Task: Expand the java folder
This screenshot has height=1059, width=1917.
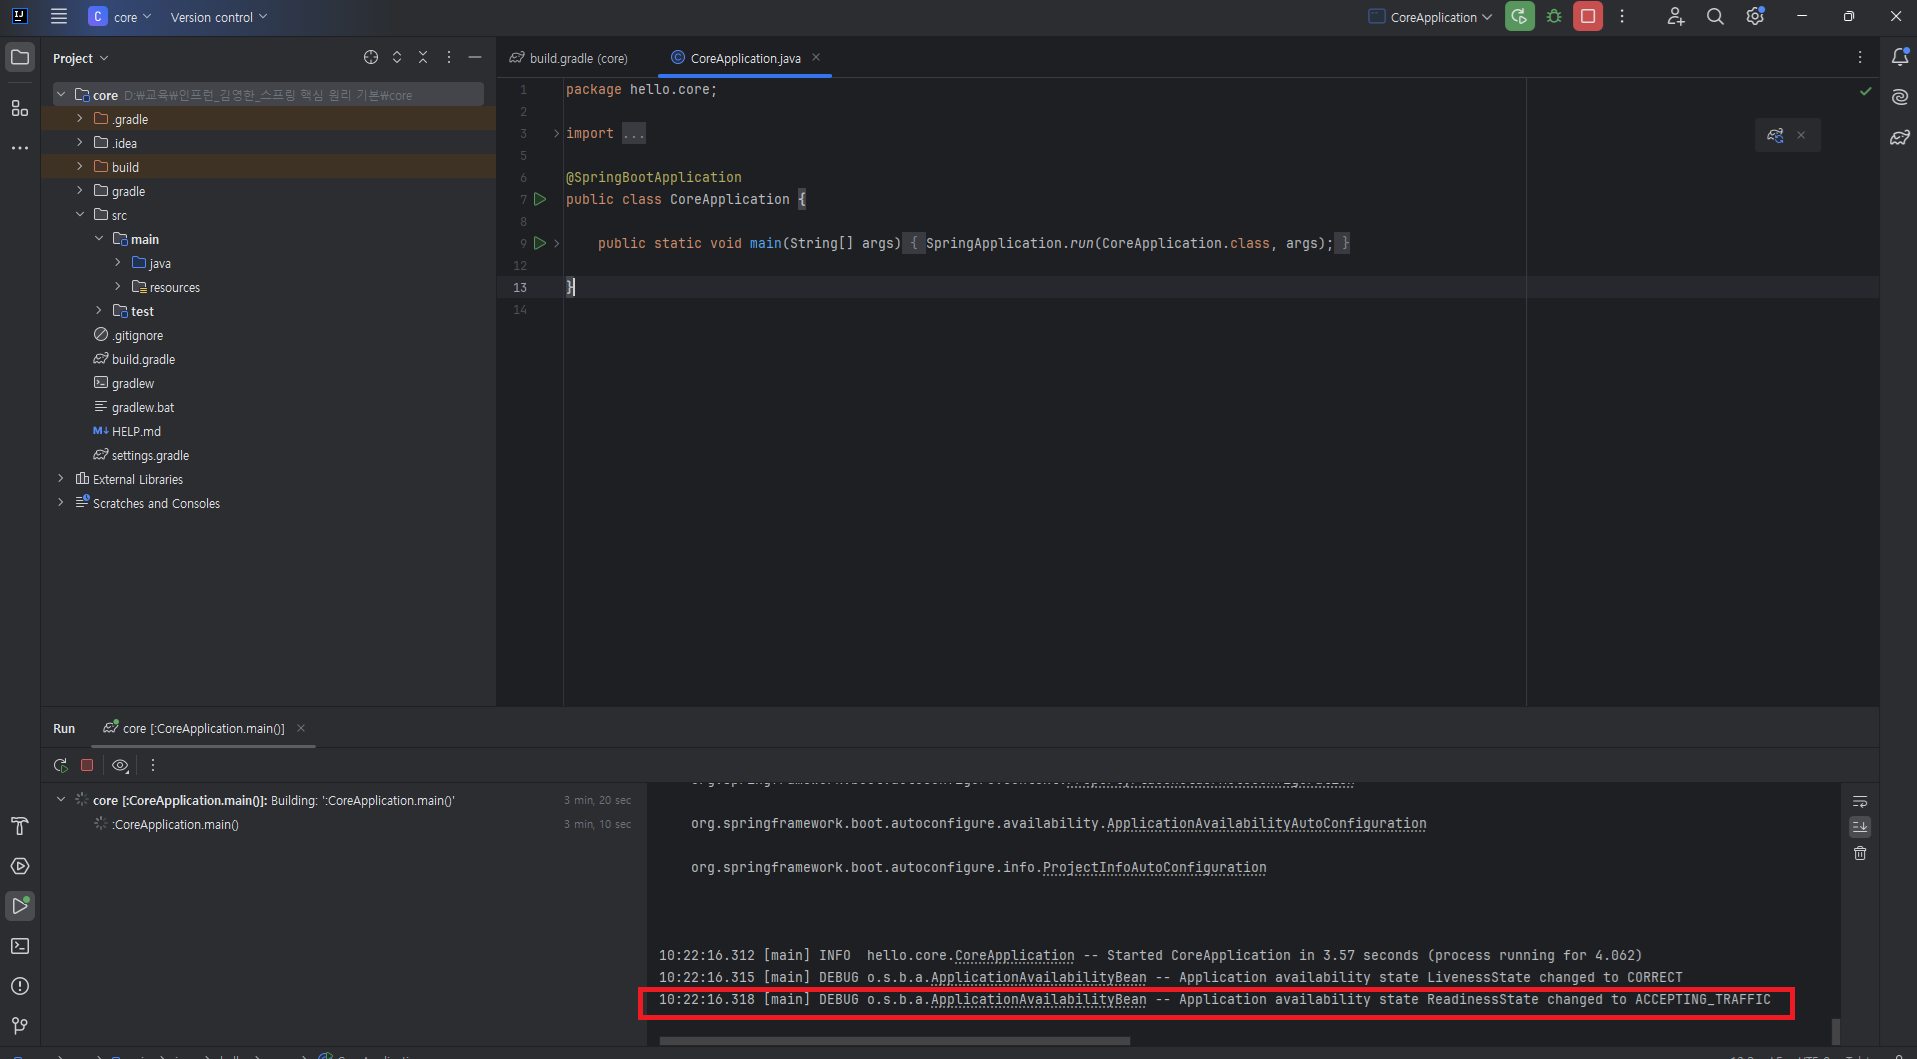Action: [x=118, y=263]
